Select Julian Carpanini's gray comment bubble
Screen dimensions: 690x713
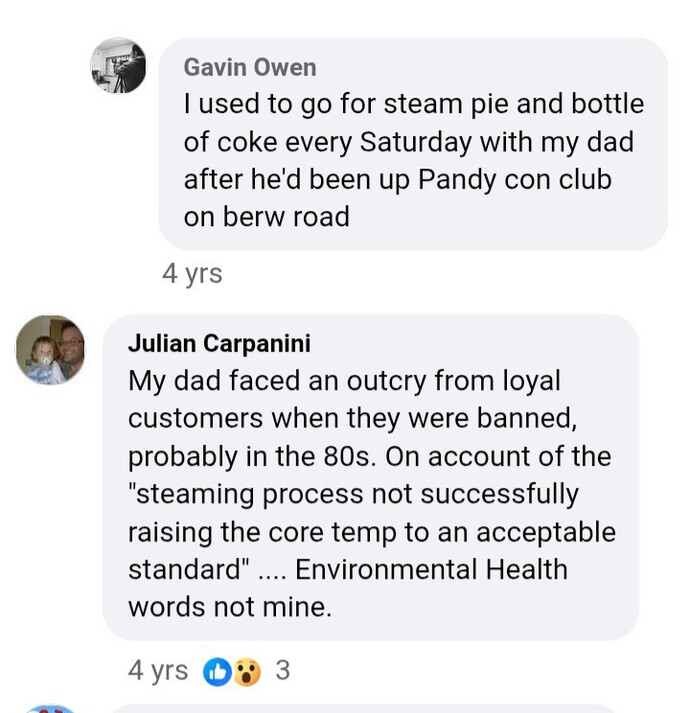(x=371, y=477)
